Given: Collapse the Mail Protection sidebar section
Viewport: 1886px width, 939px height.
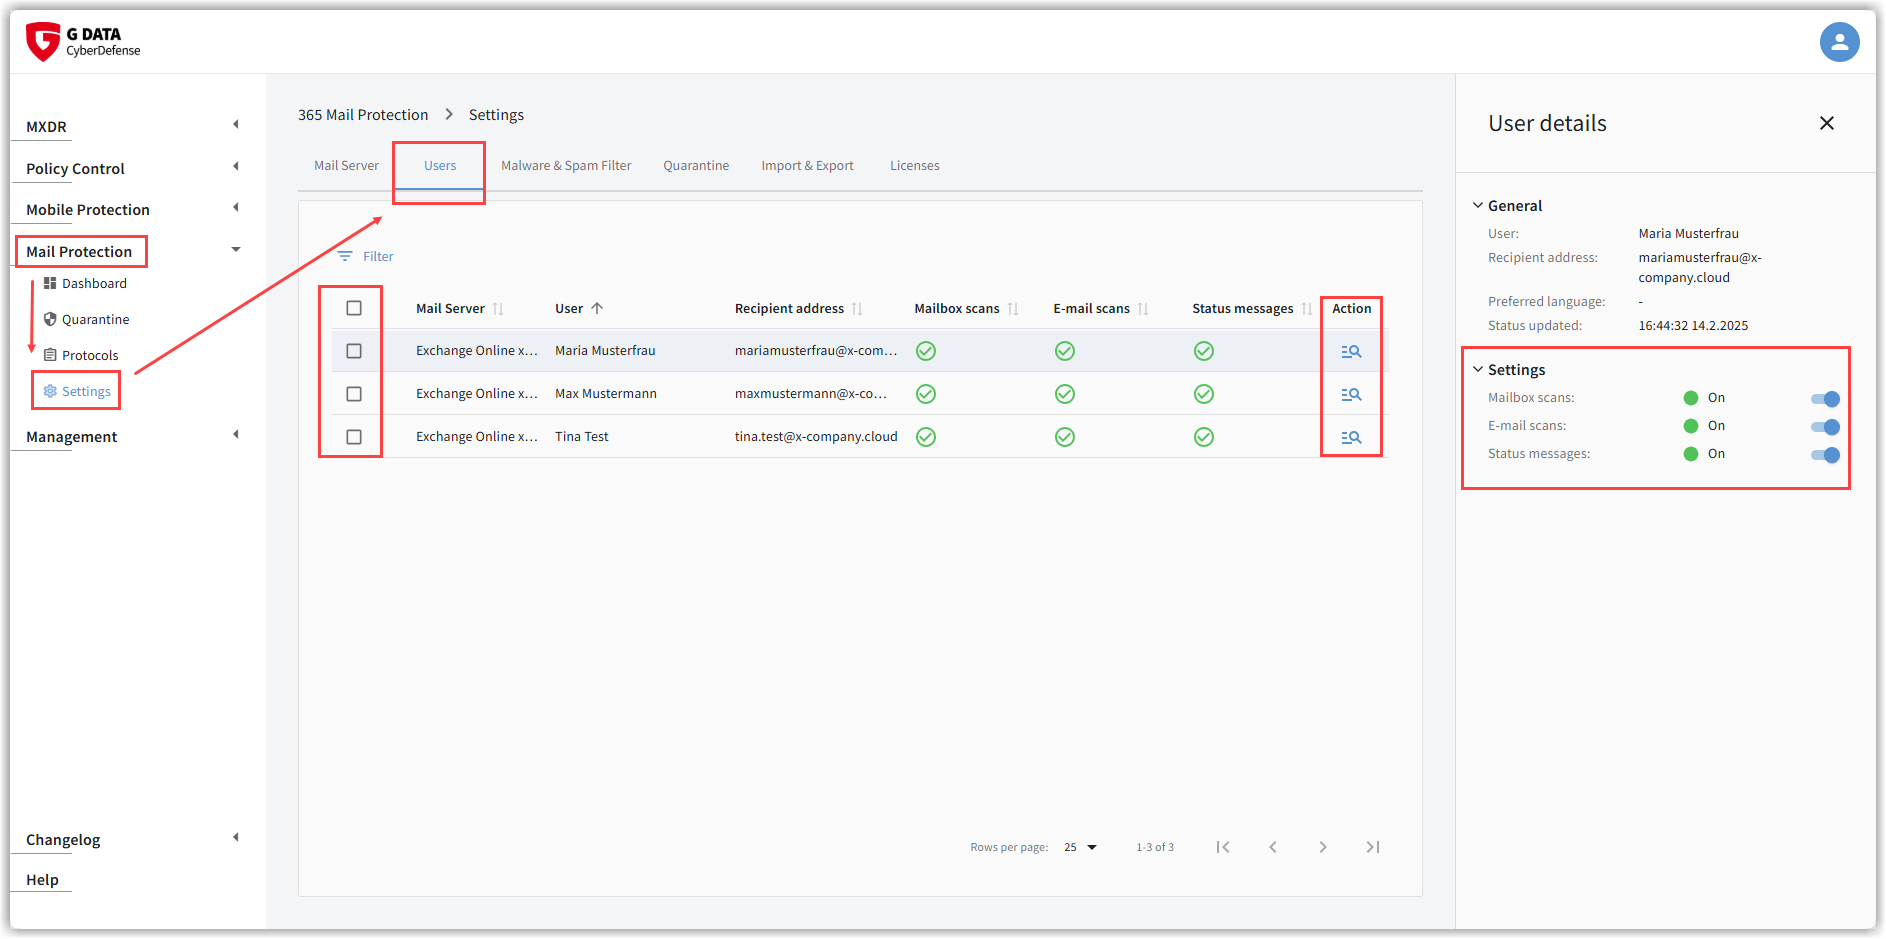Looking at the screenshot, I should 236,250.
